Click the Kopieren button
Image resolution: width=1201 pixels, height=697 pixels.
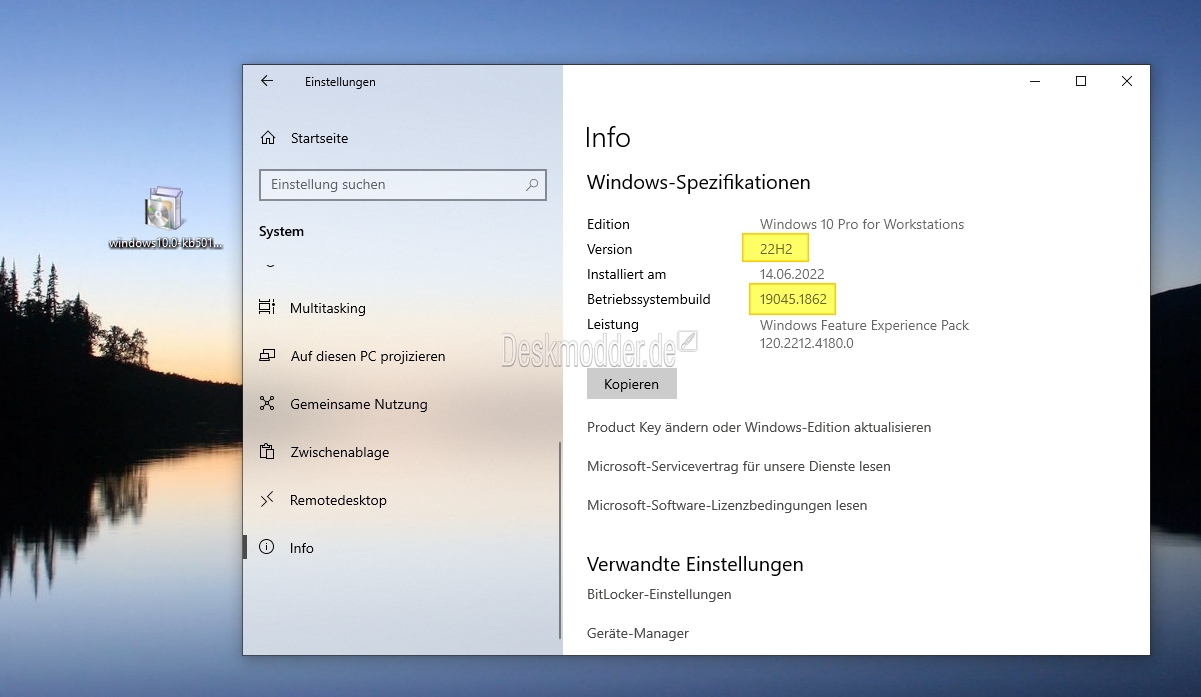[x=632, y=384]
